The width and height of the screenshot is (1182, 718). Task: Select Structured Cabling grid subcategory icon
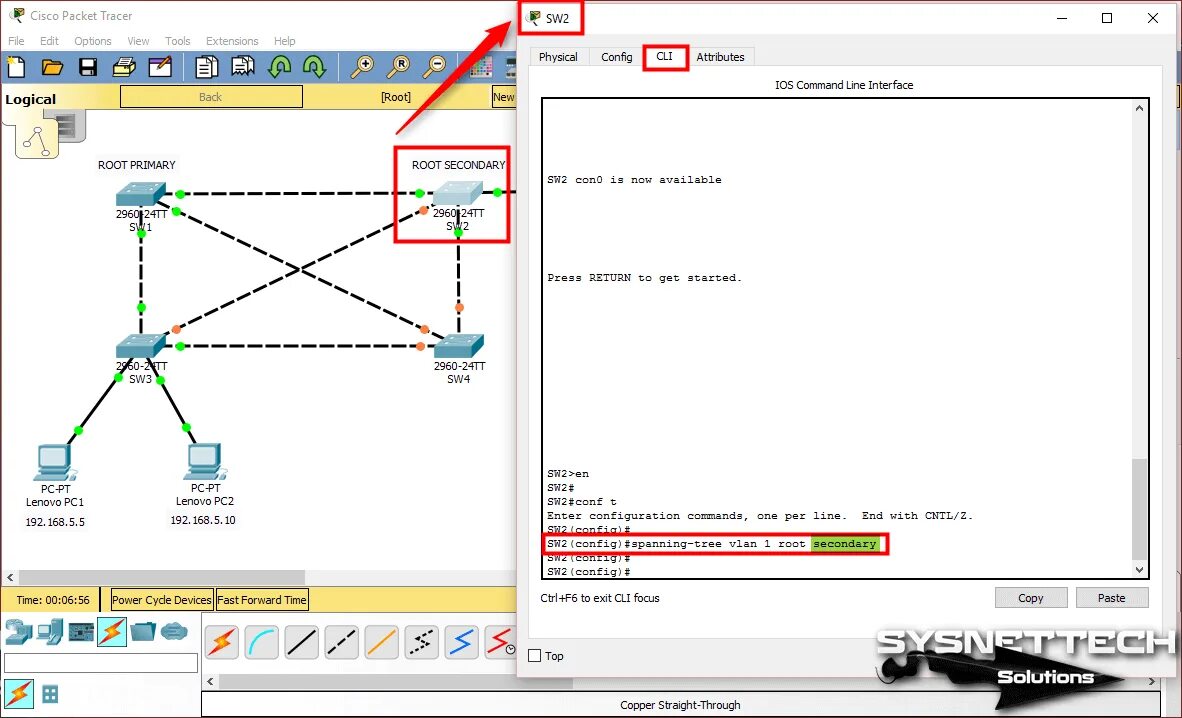tap(51, 694)
